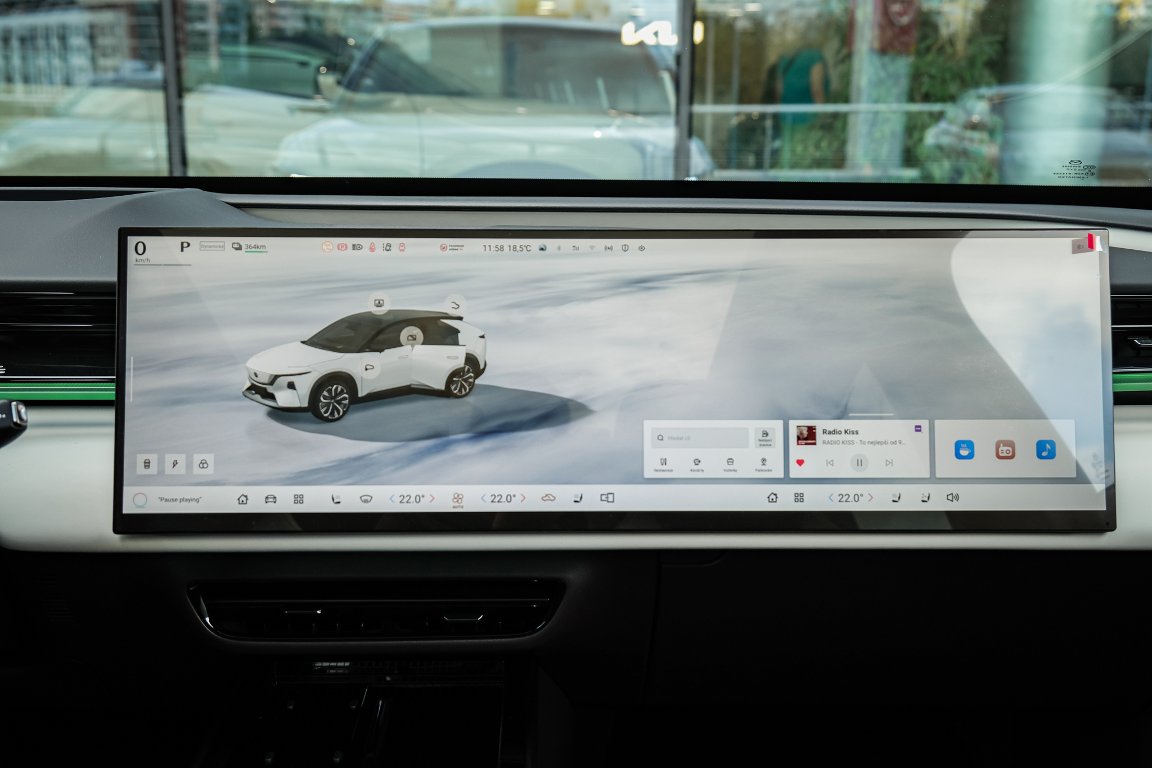
Task: Toggle favorite heart for Radio Kiss
Action: point(800,462)
